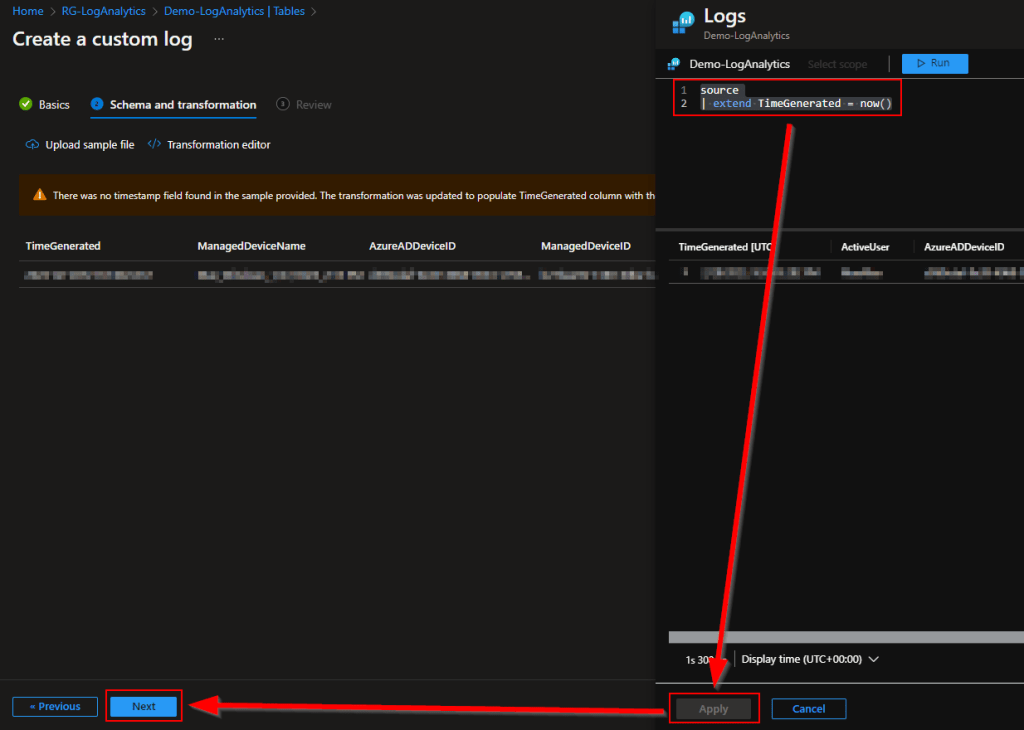1024x730 pixels.
Task: Click the Logs analytics icon in header
Action: tap(684, 22)
